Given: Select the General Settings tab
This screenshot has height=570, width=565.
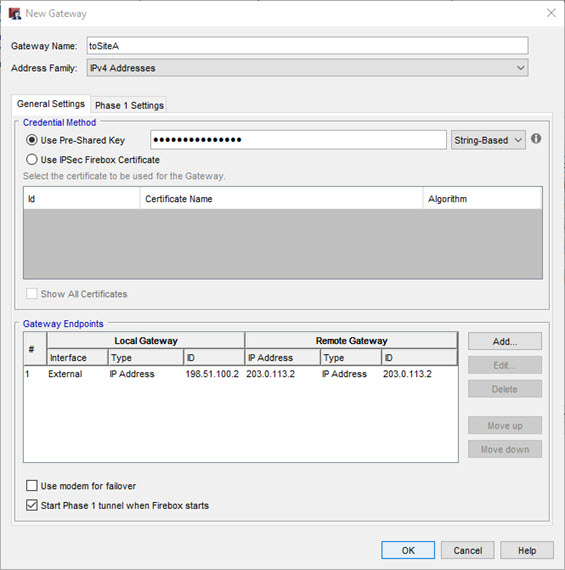Looking at the screenshot, I should pos(51,104).
